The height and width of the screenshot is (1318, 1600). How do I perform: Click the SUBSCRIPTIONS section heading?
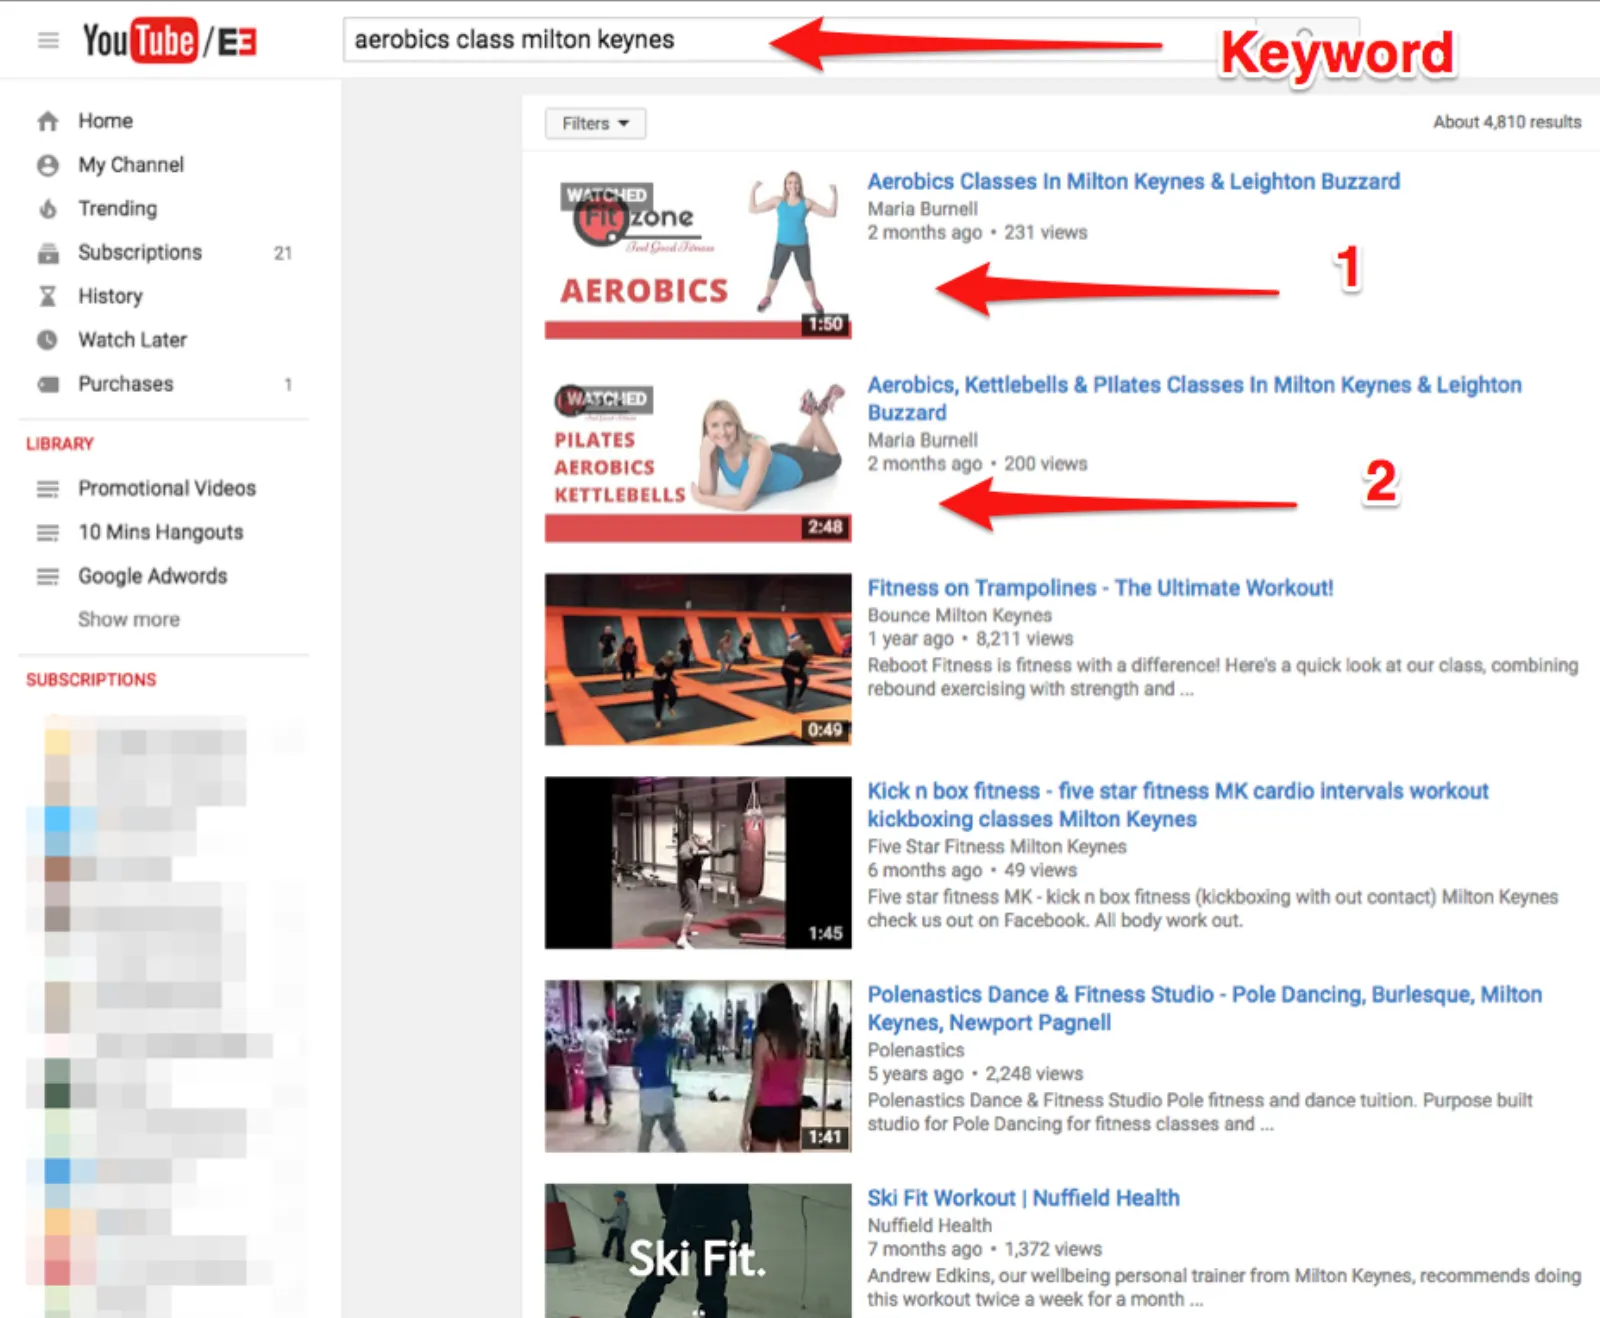(91, 680)
